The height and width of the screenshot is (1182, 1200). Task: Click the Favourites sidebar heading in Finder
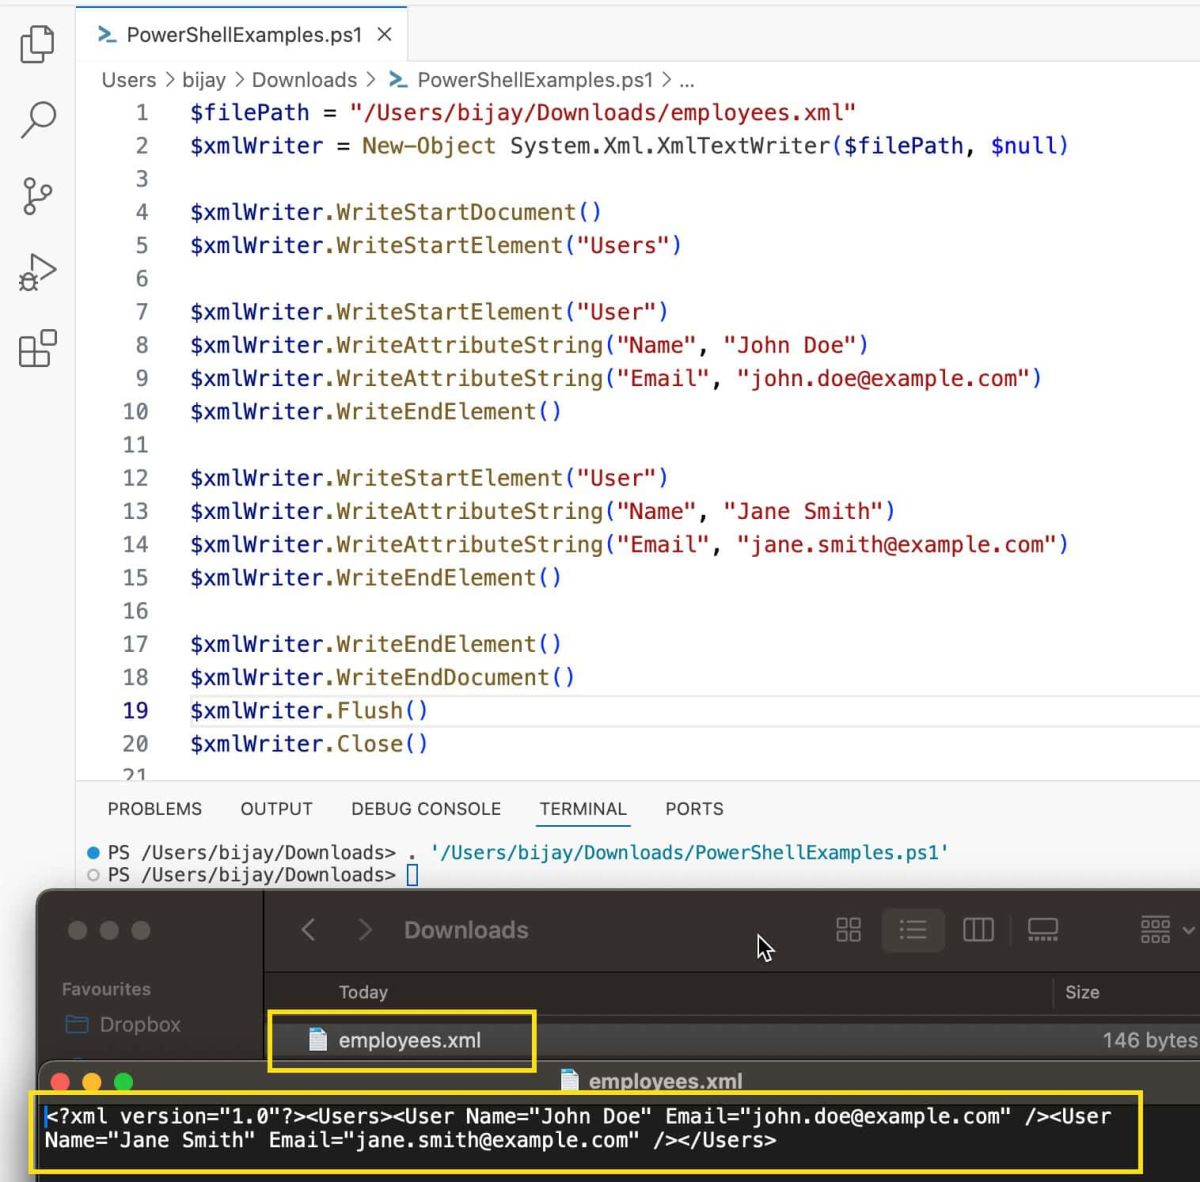click(106, 989)
